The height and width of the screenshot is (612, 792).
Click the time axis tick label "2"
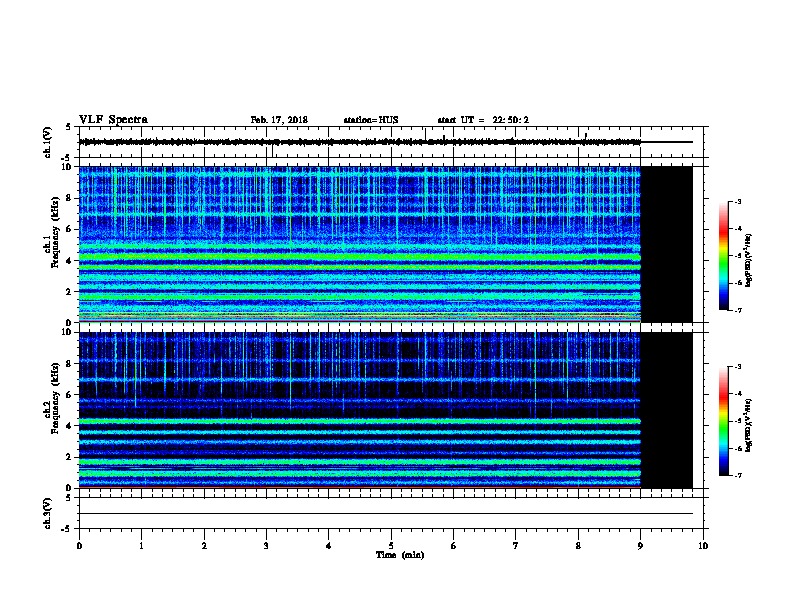[204, 545]
